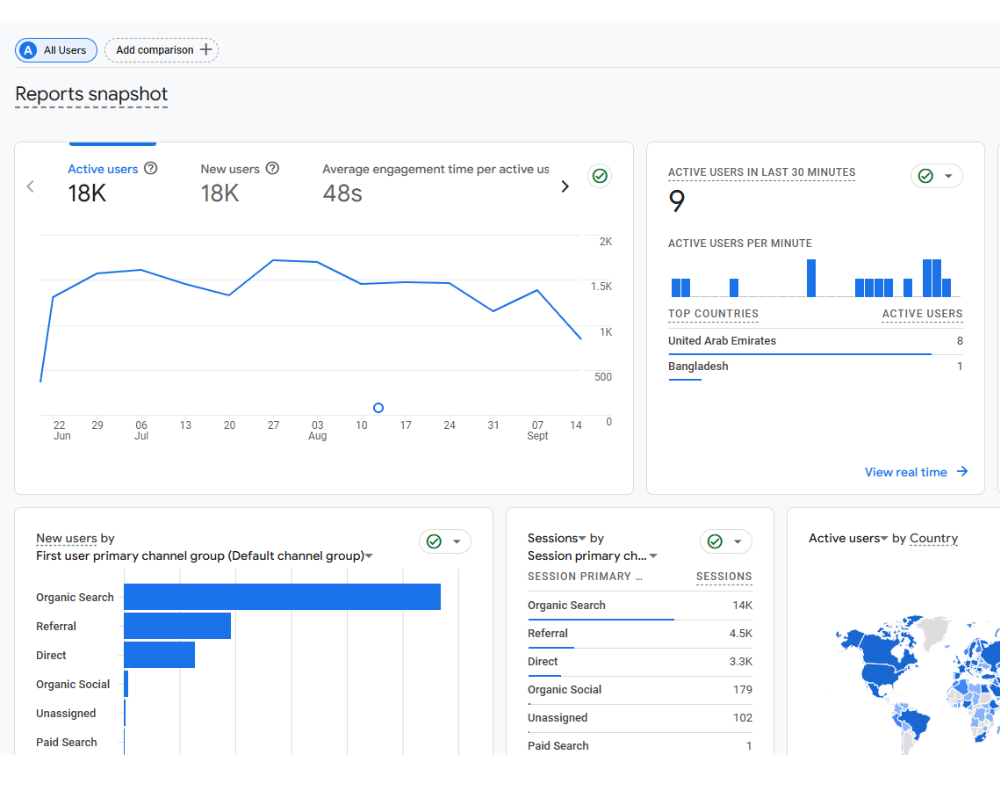The image size is (1000, 800).
Task: Go to the previous metric with the left chevron
Action: click(30, 186)
